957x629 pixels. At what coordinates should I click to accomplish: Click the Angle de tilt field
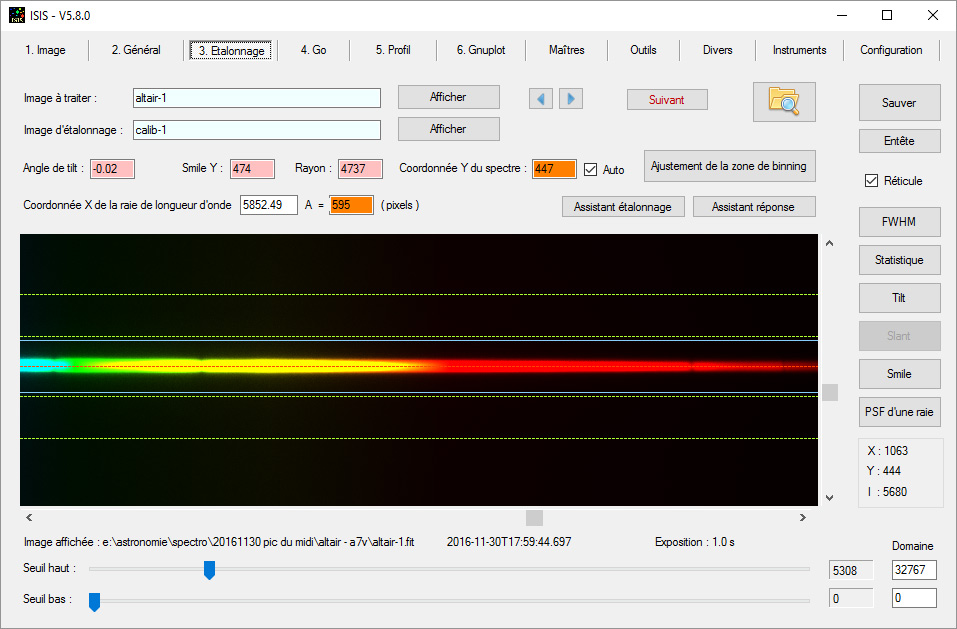pyautogui.click(x=112, y=169)
